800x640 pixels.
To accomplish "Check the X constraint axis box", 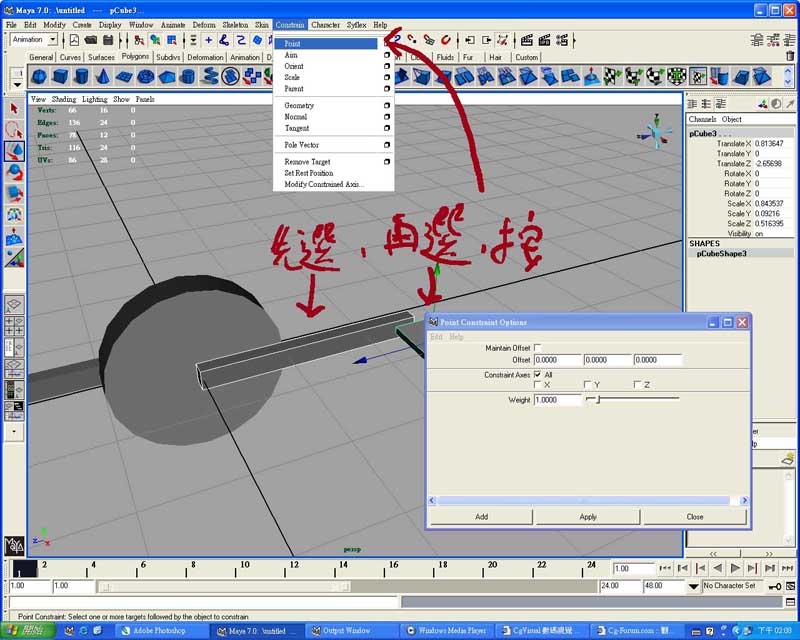I will point(537,384).
